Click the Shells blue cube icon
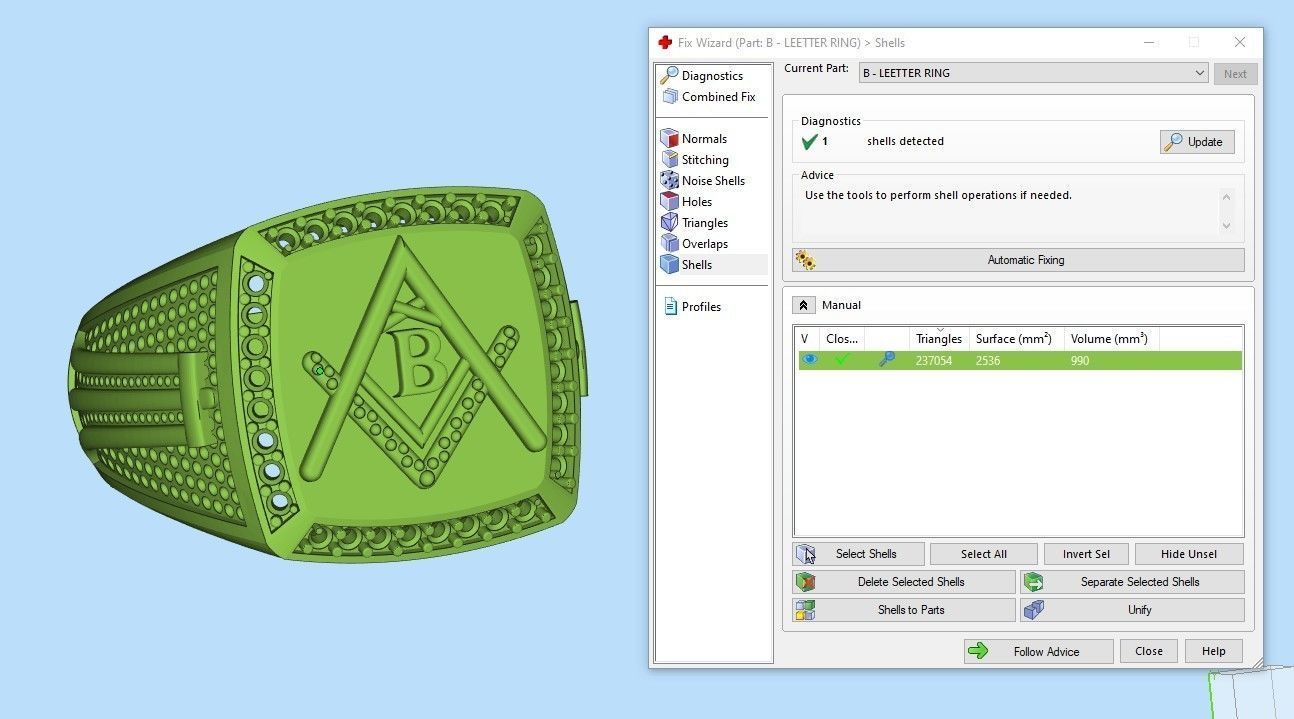1294x719 pixels. (670, 265)
